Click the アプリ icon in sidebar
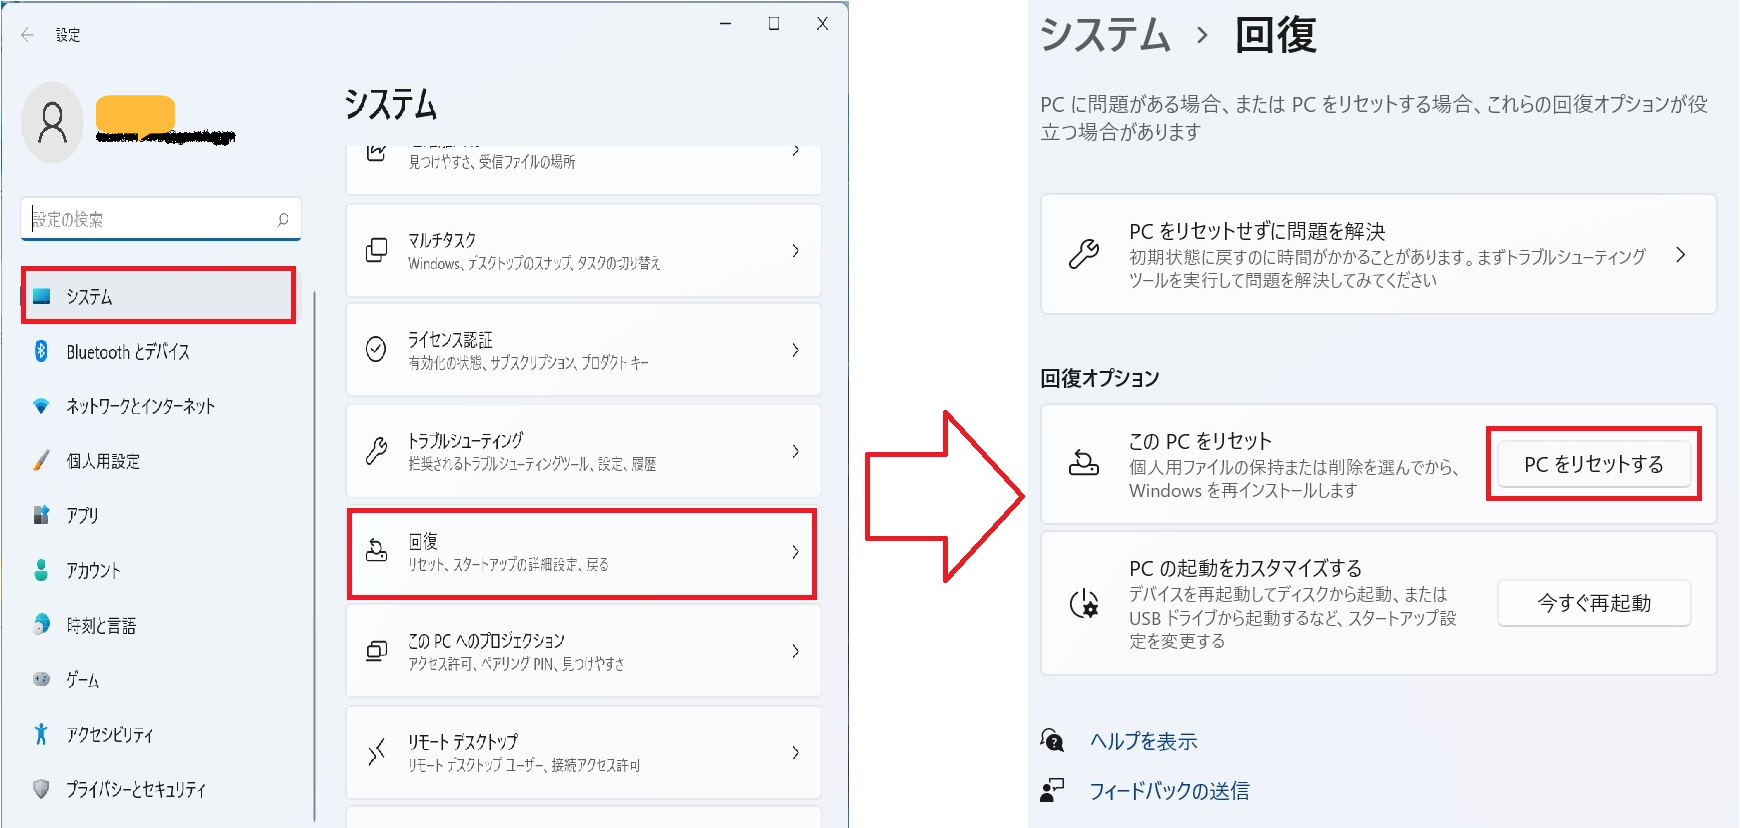The image size is (1740, 828). 41,515
